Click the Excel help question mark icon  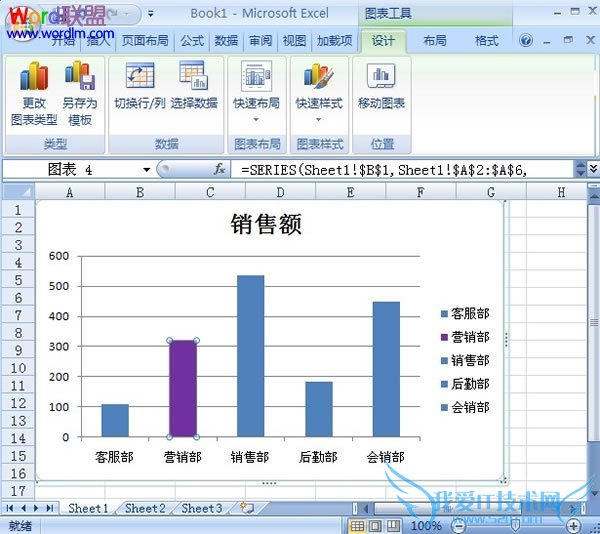click(x=526, y=40)
